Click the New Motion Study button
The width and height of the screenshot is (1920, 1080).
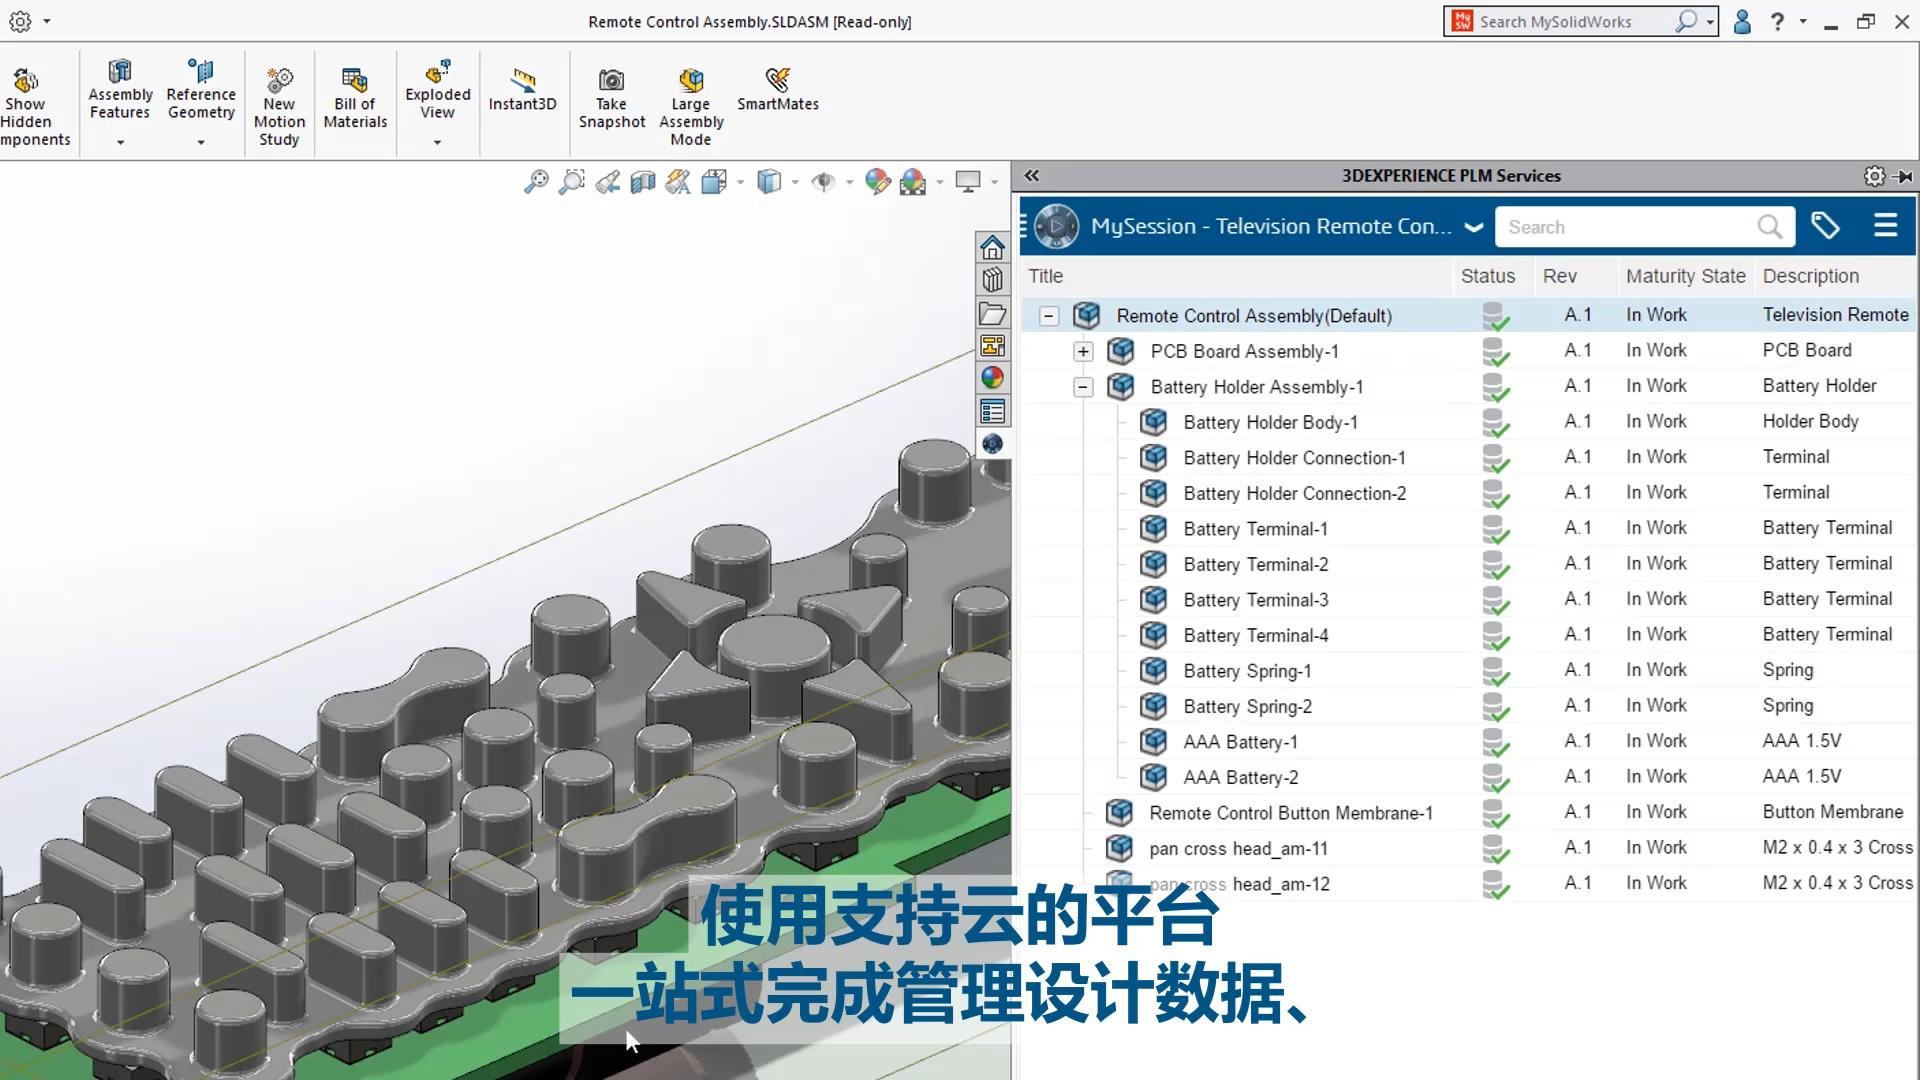[x=279, y=98]
